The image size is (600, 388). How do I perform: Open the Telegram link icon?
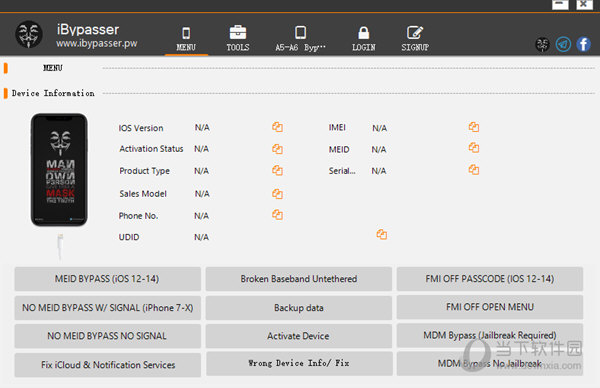pos(563,44)
